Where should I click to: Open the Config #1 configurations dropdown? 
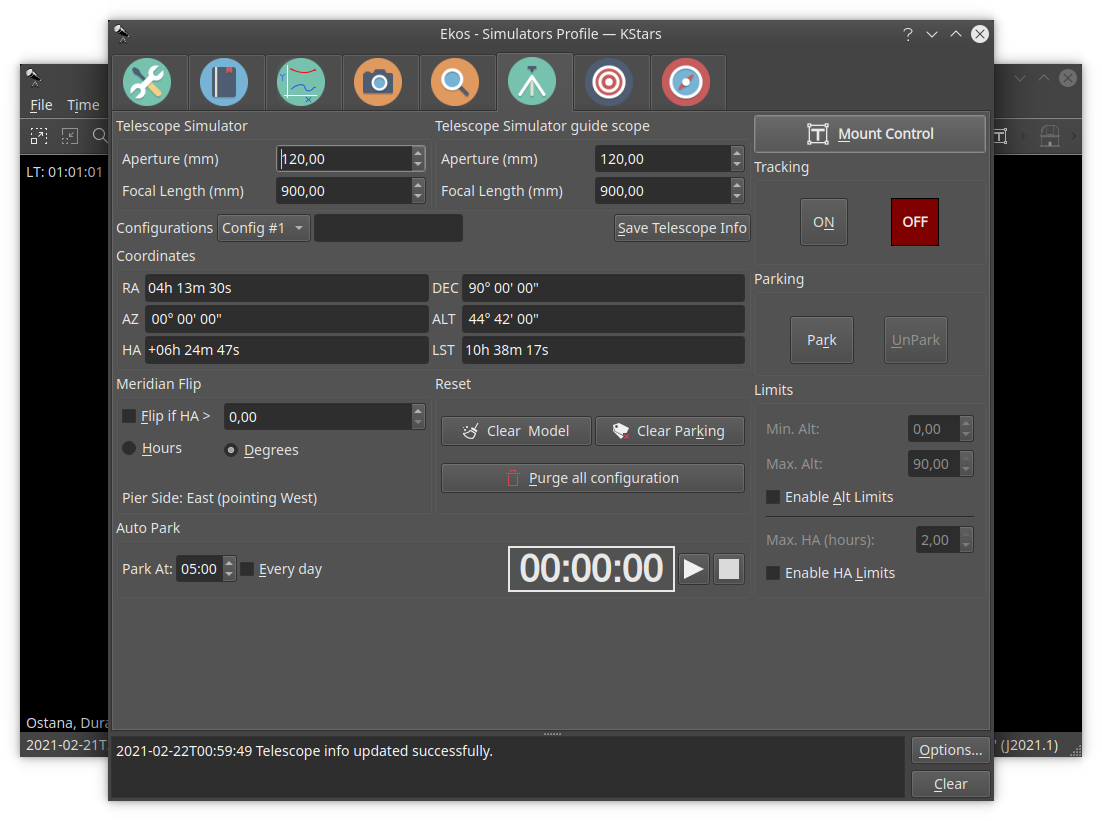pyautogui.click(x=264, y=228)
